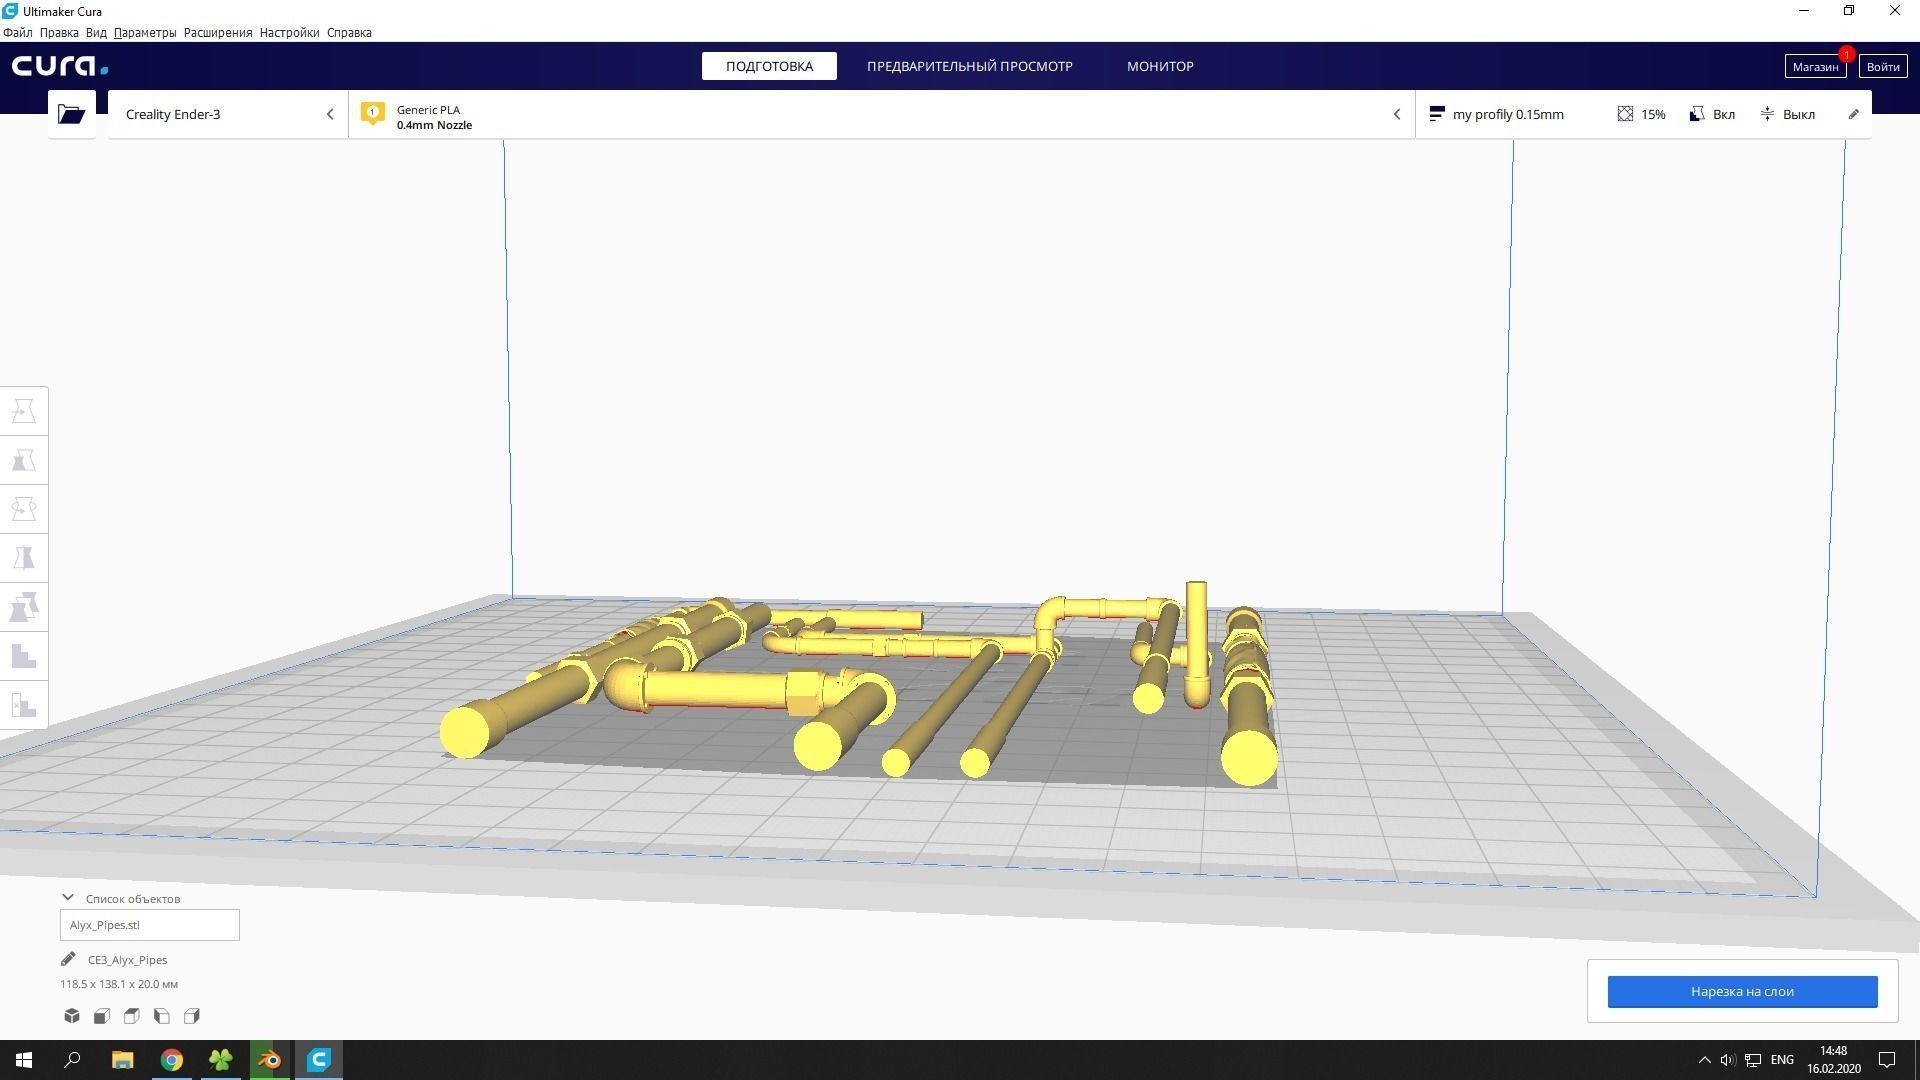Expand the Generic PLA material panel
This screenshot has height=1080, width=1920.
[x=881, y=114]
